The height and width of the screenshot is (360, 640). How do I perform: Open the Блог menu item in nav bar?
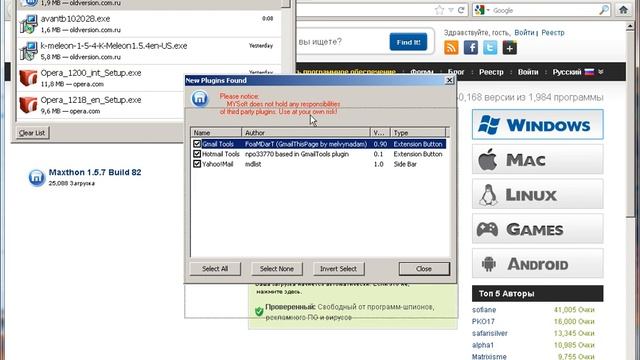(x=456, y=72)
